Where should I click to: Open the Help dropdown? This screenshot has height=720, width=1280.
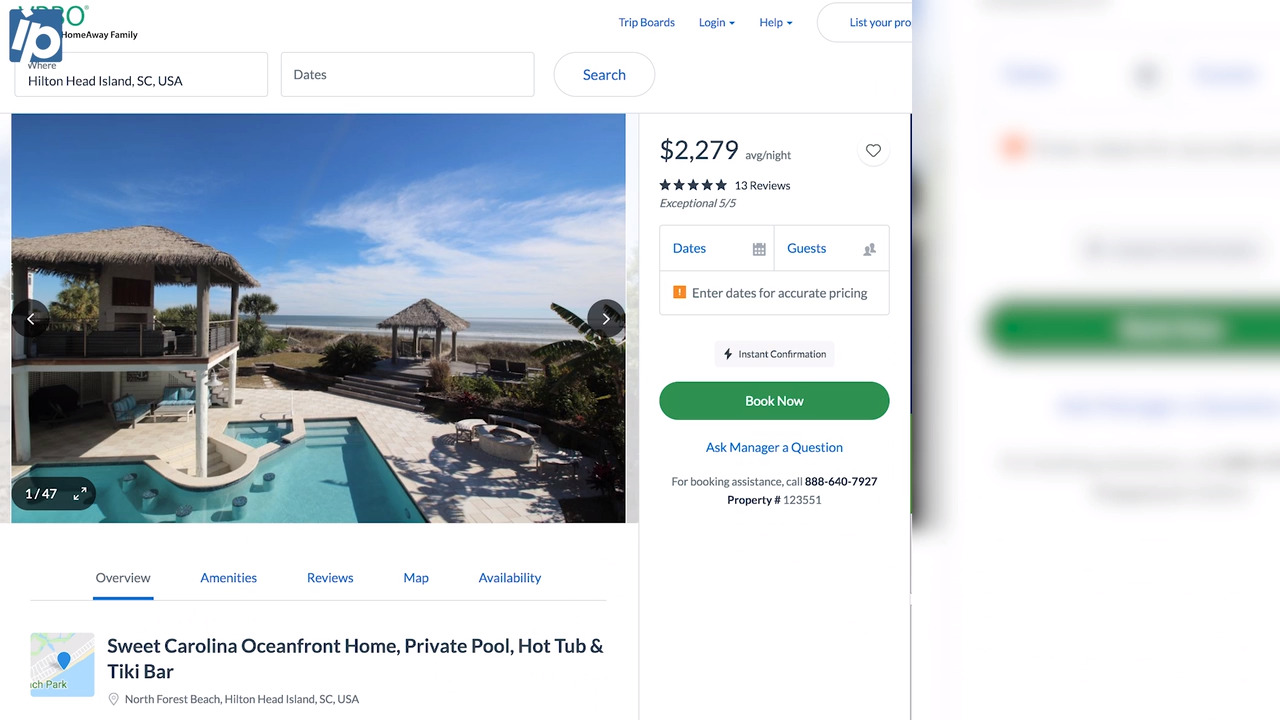coord(775,22)
